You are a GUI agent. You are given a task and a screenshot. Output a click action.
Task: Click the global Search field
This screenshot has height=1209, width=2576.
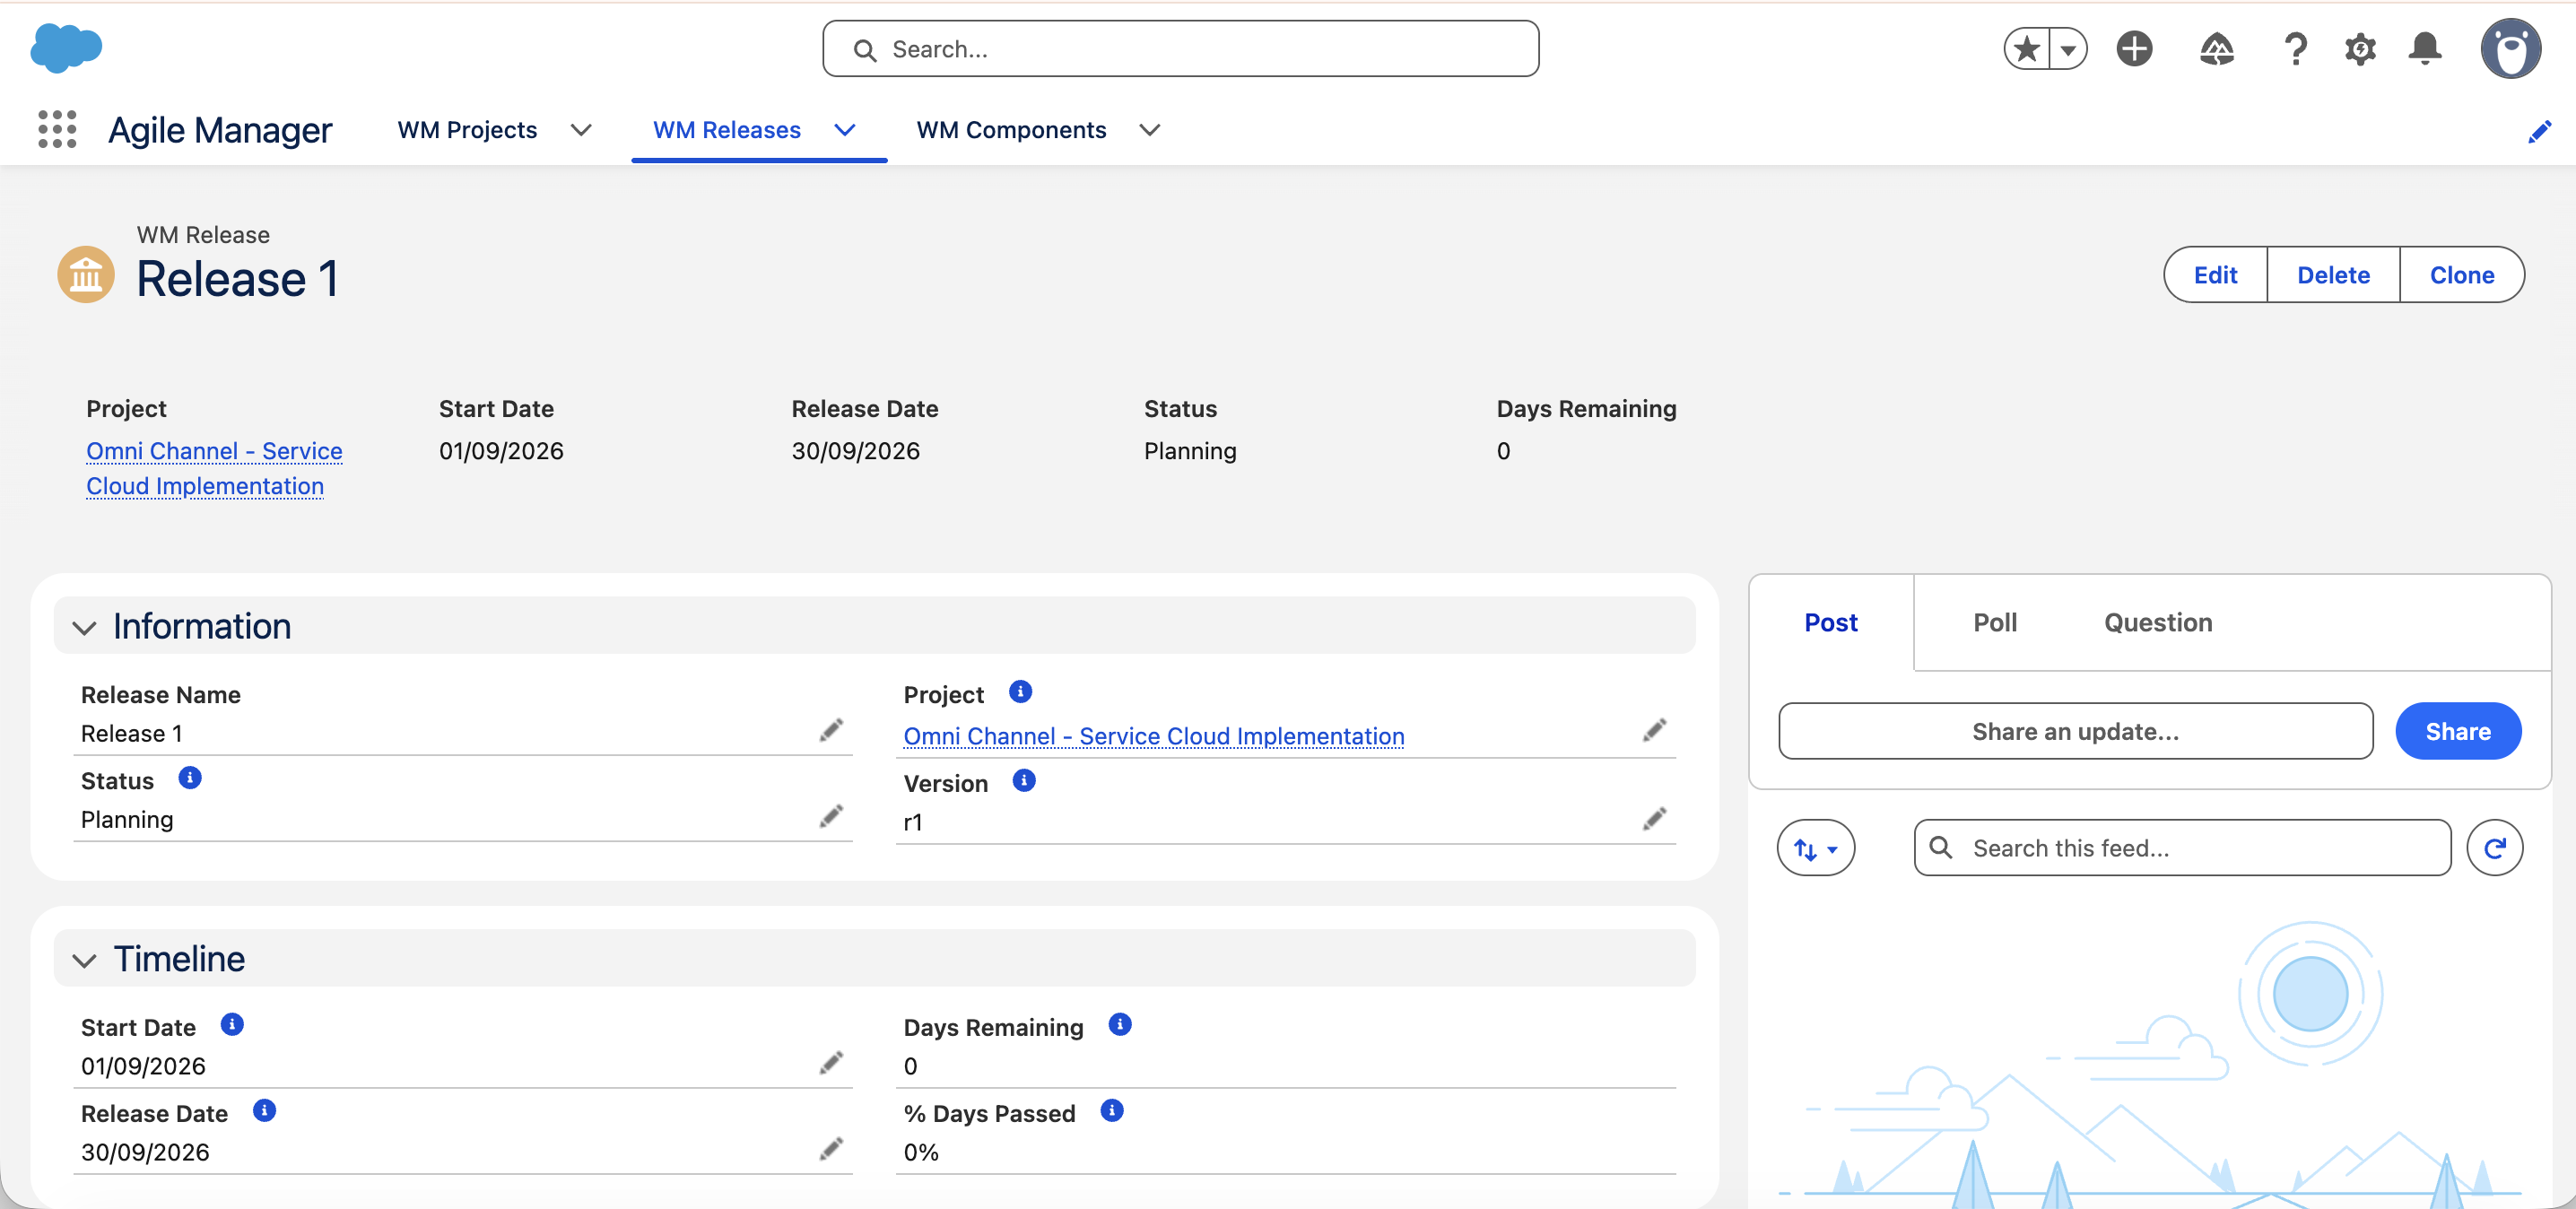coord(1180,49)
